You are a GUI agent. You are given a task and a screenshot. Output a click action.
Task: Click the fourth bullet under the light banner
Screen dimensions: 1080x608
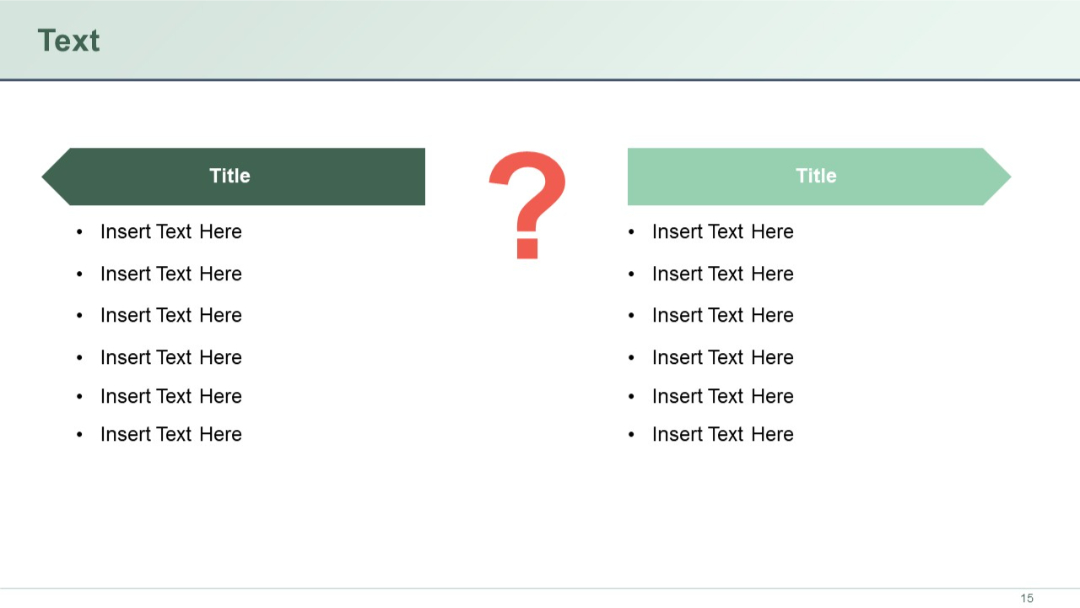(722, 357)
